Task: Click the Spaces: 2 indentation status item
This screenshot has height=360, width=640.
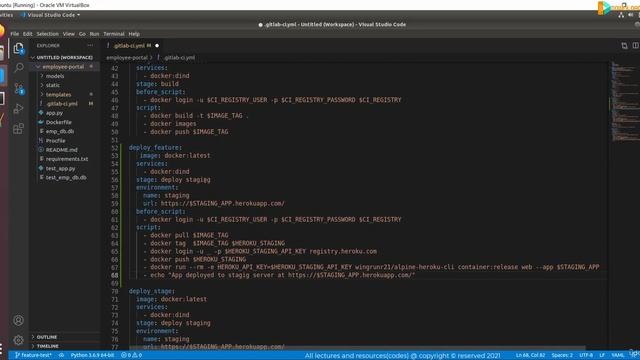Action: click(x=562, y=355)
